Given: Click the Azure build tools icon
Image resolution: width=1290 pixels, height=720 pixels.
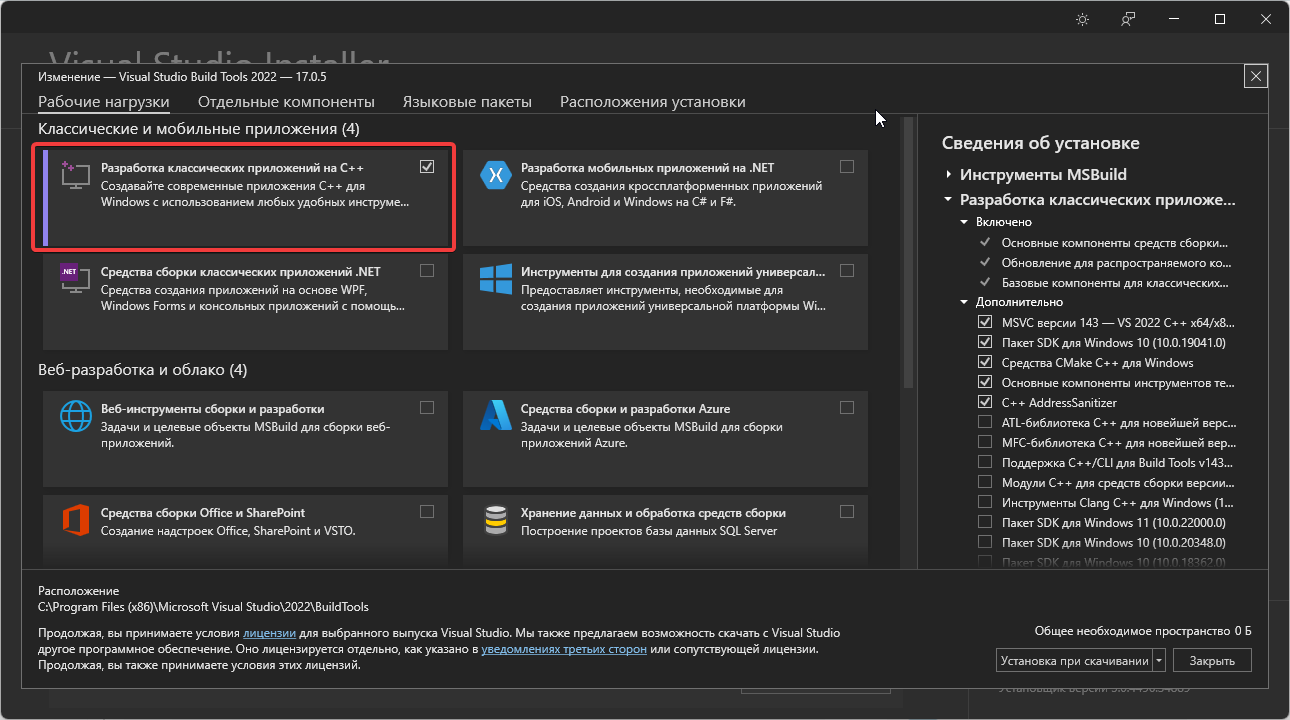Looking at the screenshot, I should coord(496,415).
